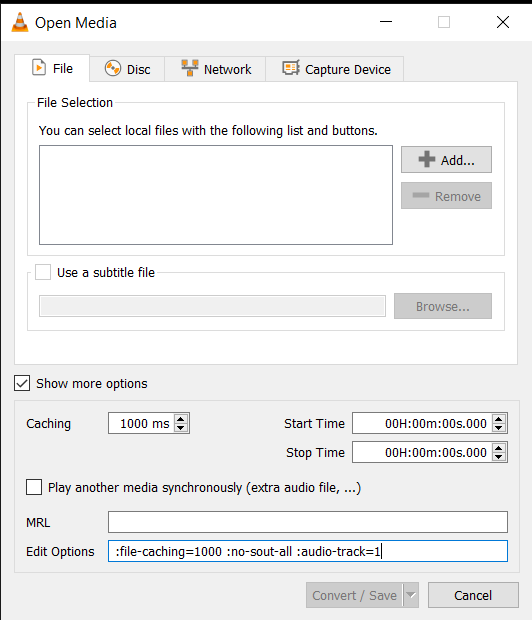Click the VLC cone icon in title bar

(20, 22)
